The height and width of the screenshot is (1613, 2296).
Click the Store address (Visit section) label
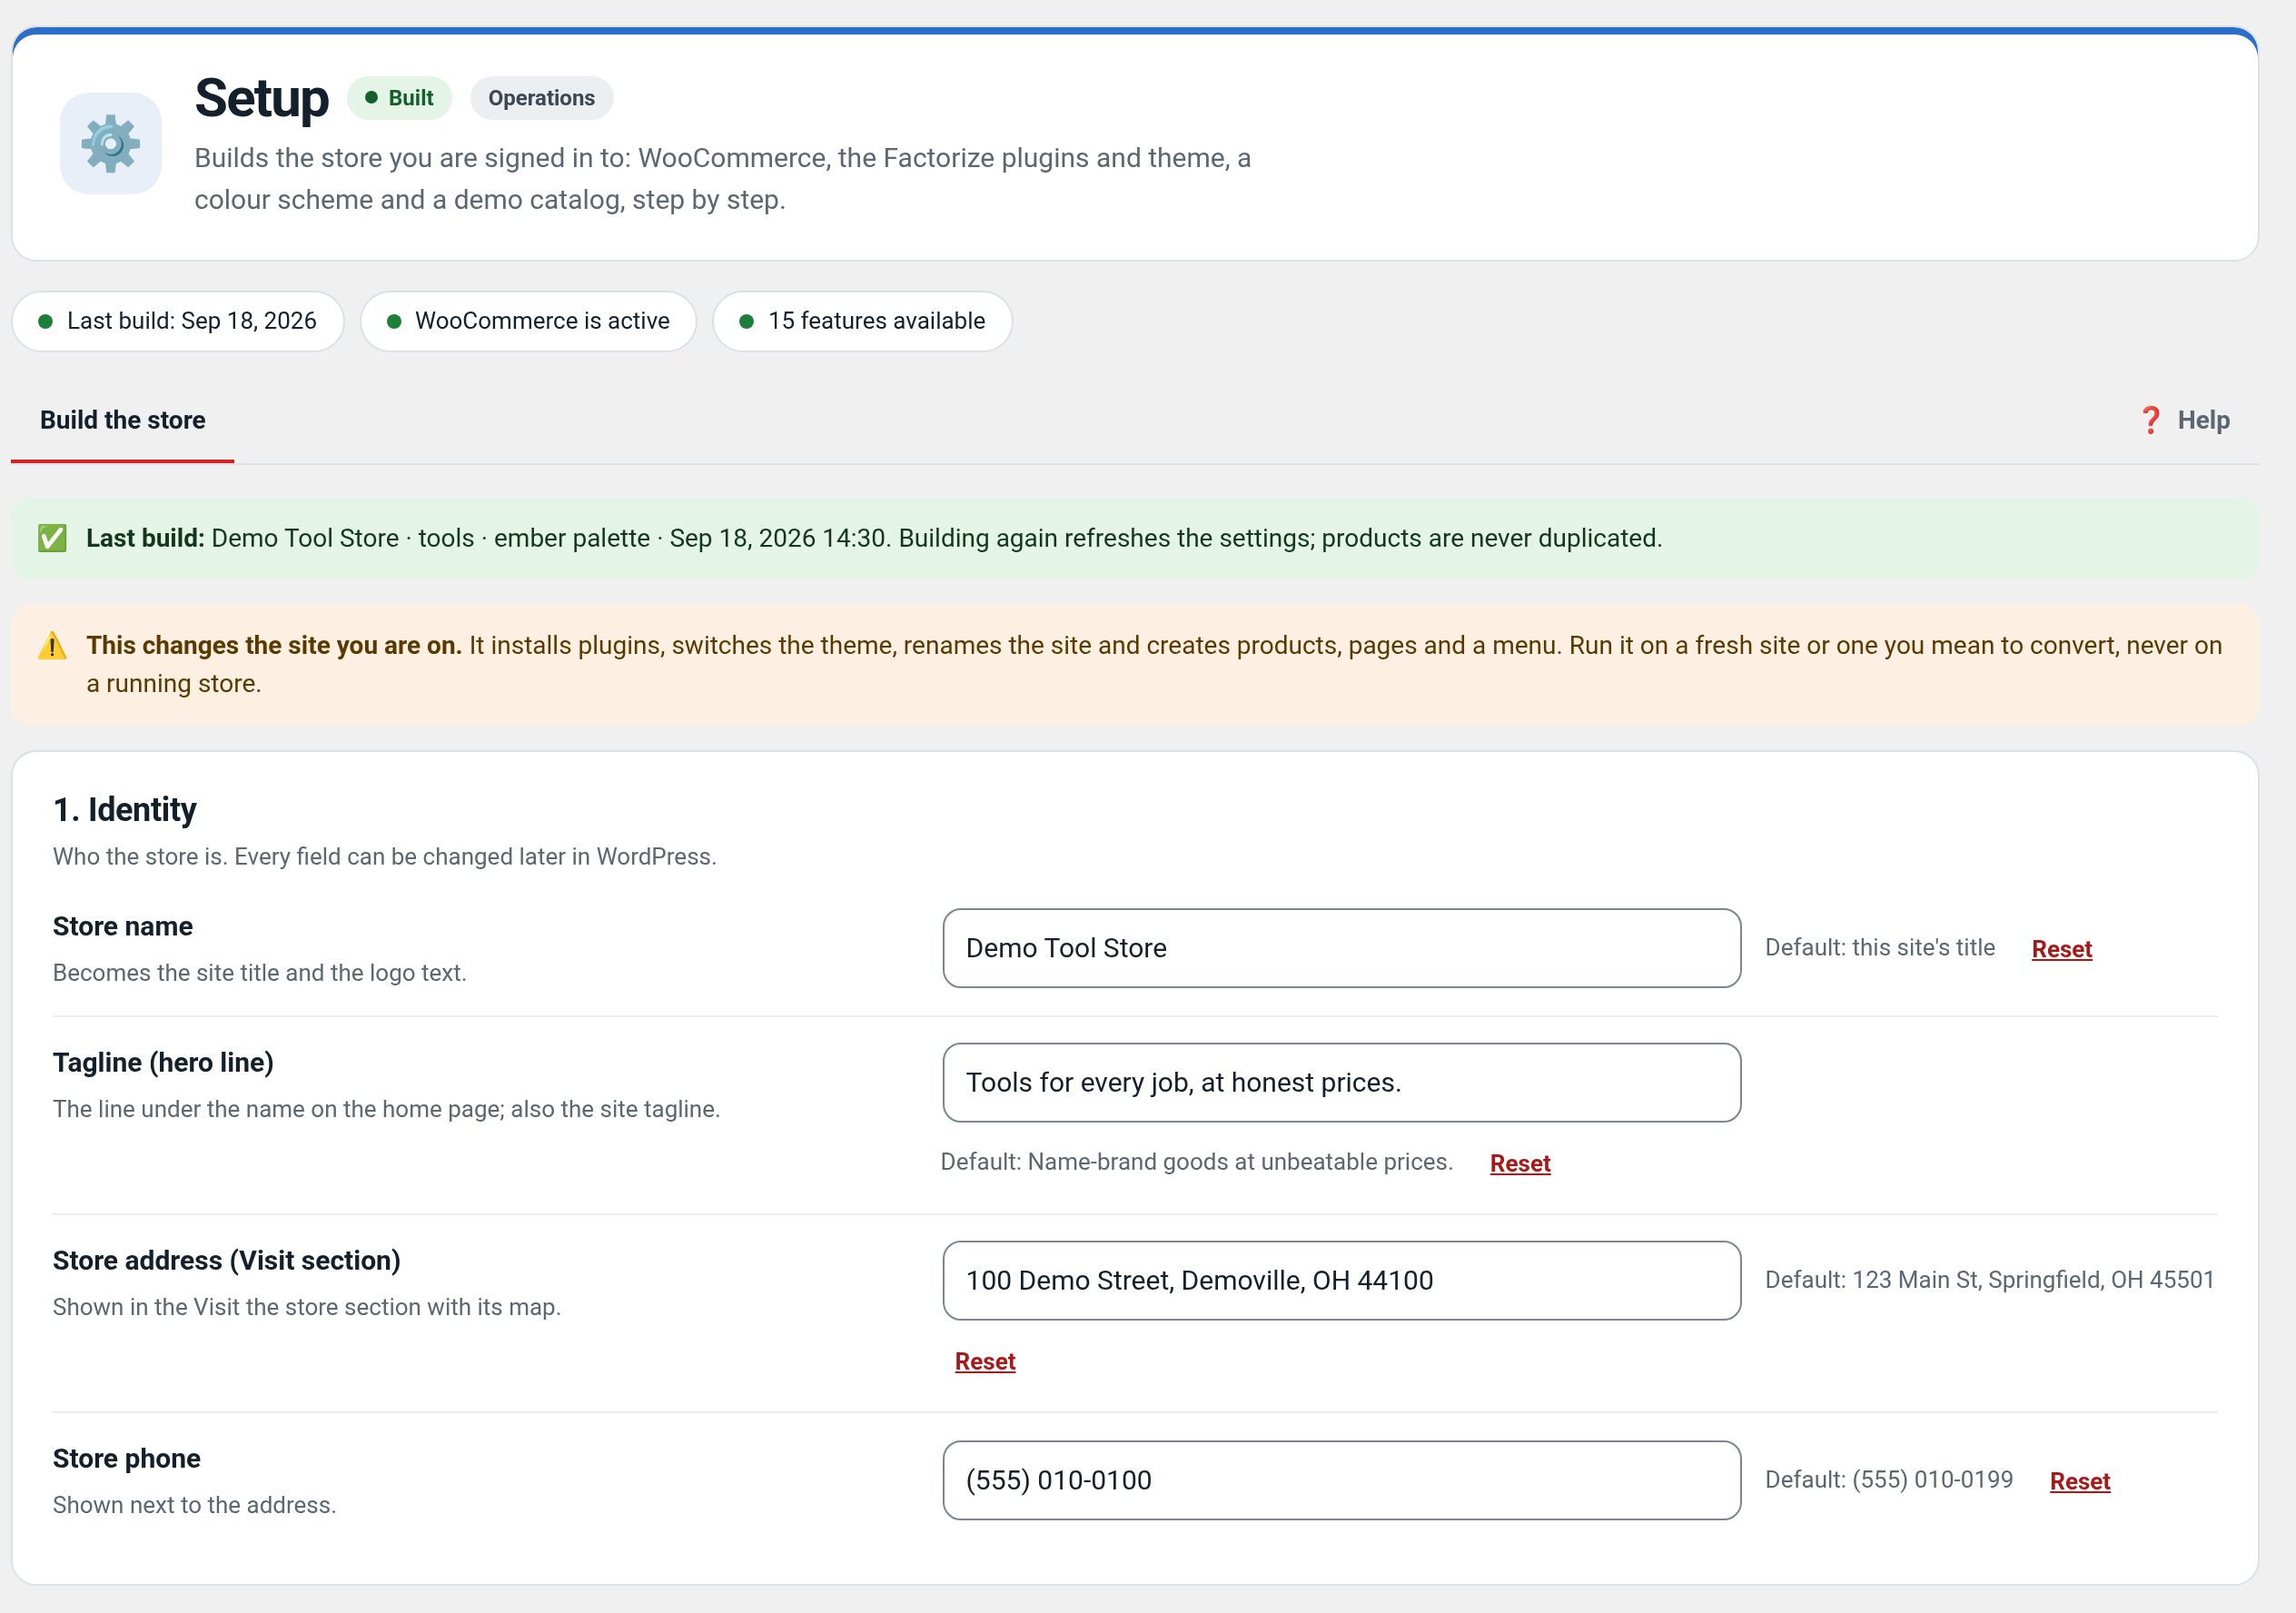click(x=227, y=1260)
